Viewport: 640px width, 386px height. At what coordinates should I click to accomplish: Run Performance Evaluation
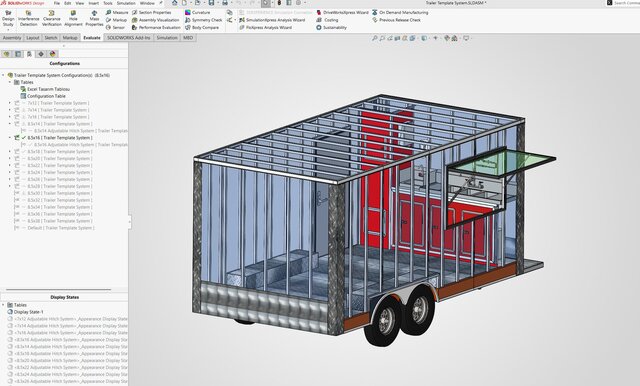click(156, 27)
